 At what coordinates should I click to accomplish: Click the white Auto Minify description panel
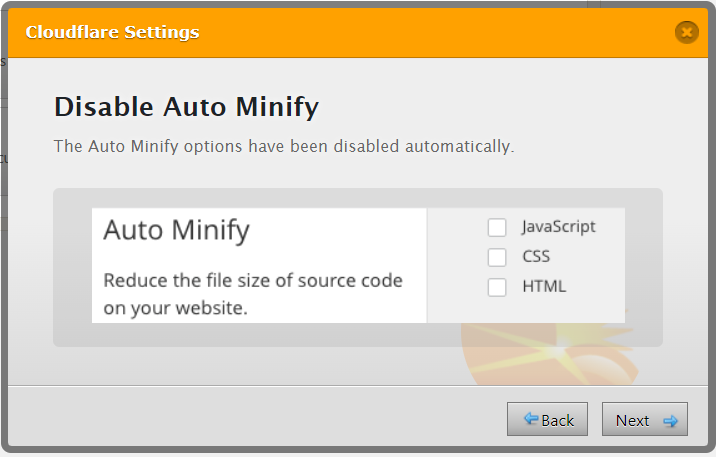(x=259, y=266)
